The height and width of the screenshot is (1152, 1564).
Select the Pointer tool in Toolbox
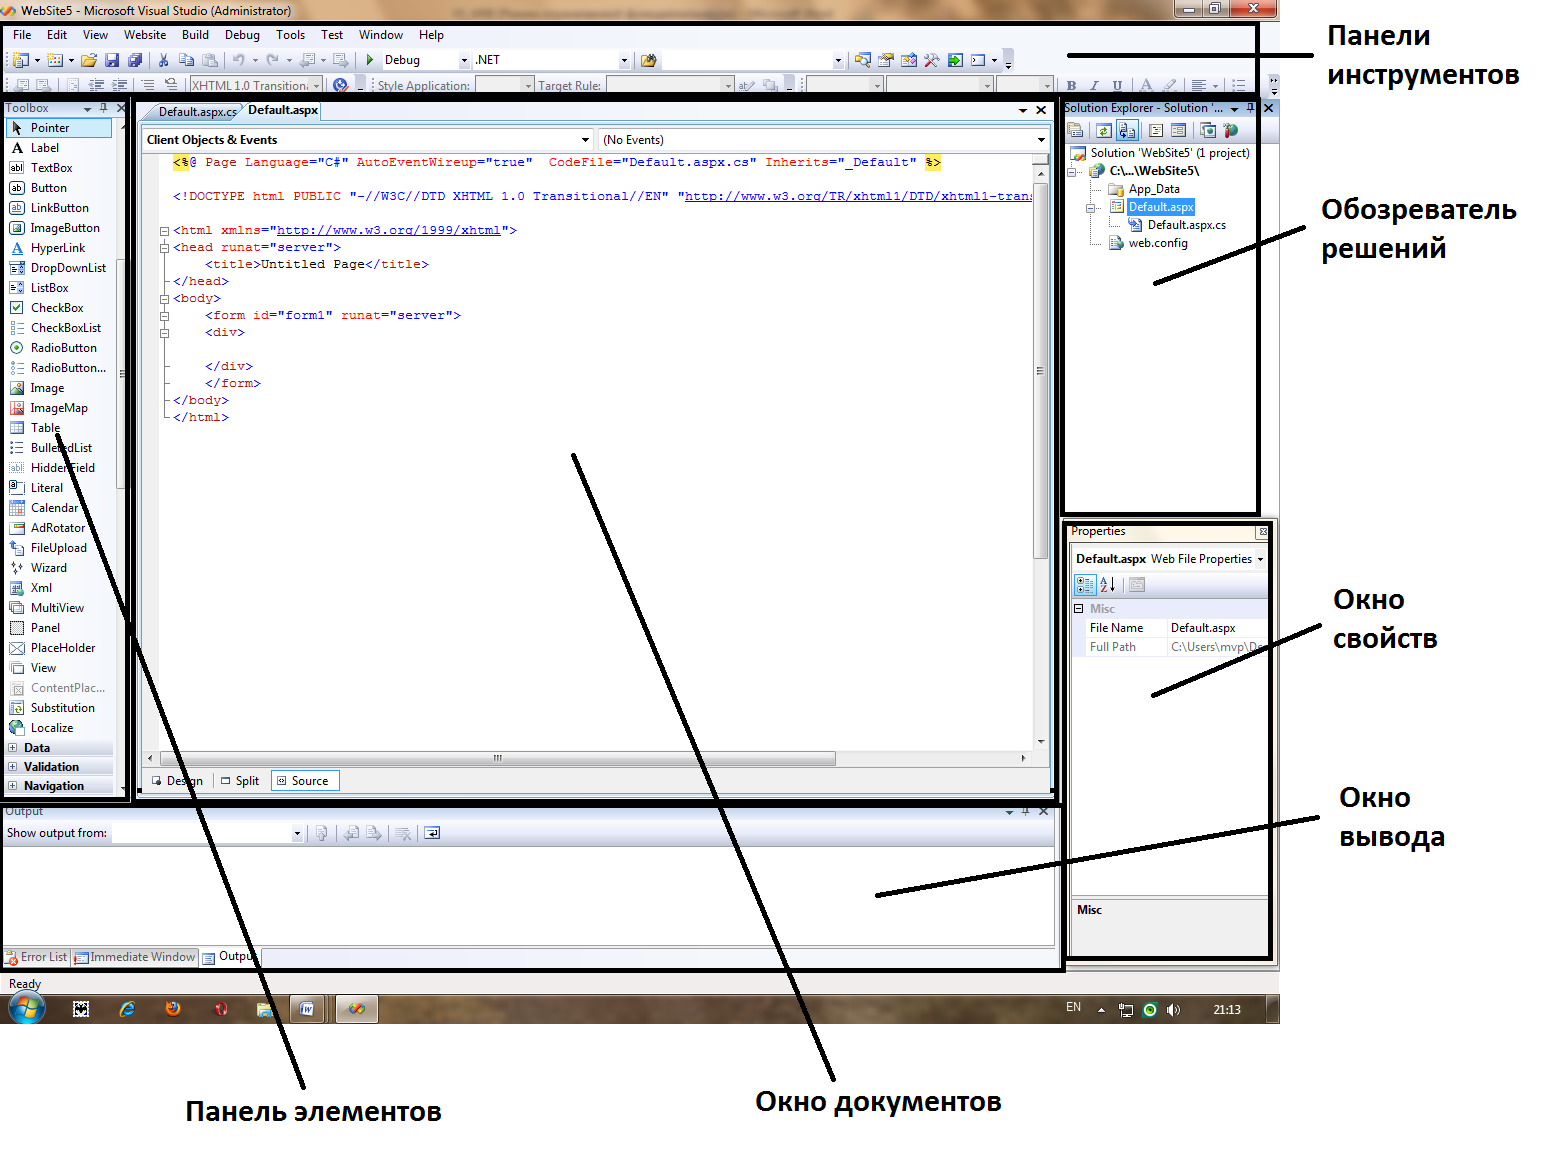coord(59,128)
